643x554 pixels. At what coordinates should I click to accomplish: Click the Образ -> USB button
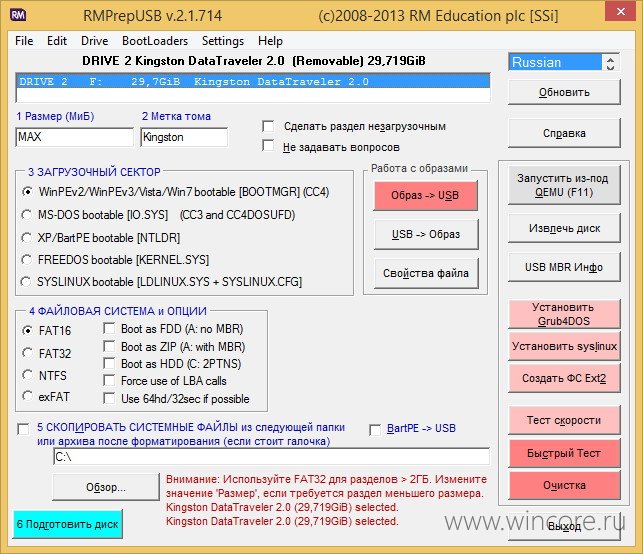[x=426, y=195]
